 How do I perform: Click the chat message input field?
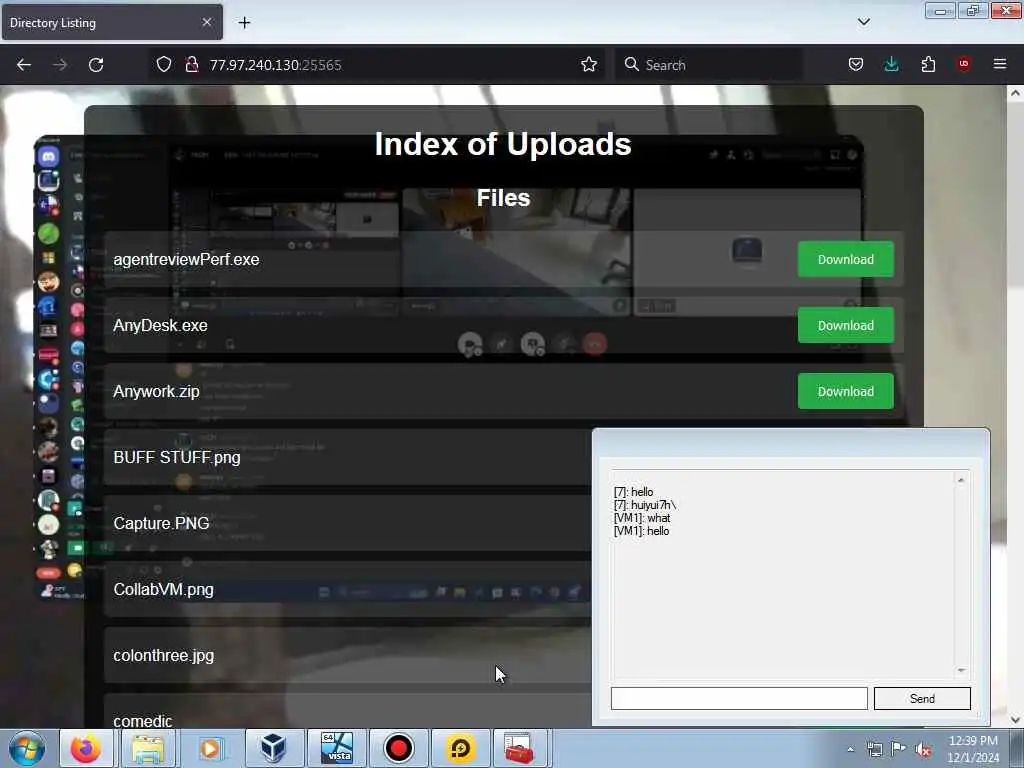click(x=739, y=698)
